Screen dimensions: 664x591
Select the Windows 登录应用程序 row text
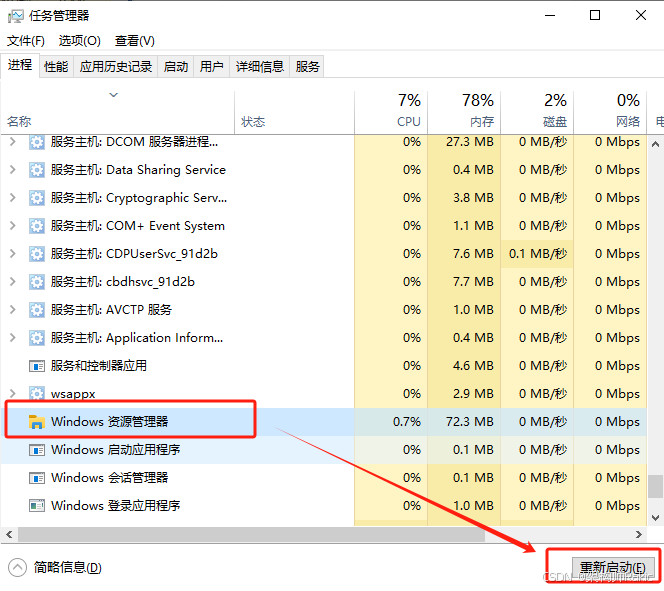click(x=115, y=505)
